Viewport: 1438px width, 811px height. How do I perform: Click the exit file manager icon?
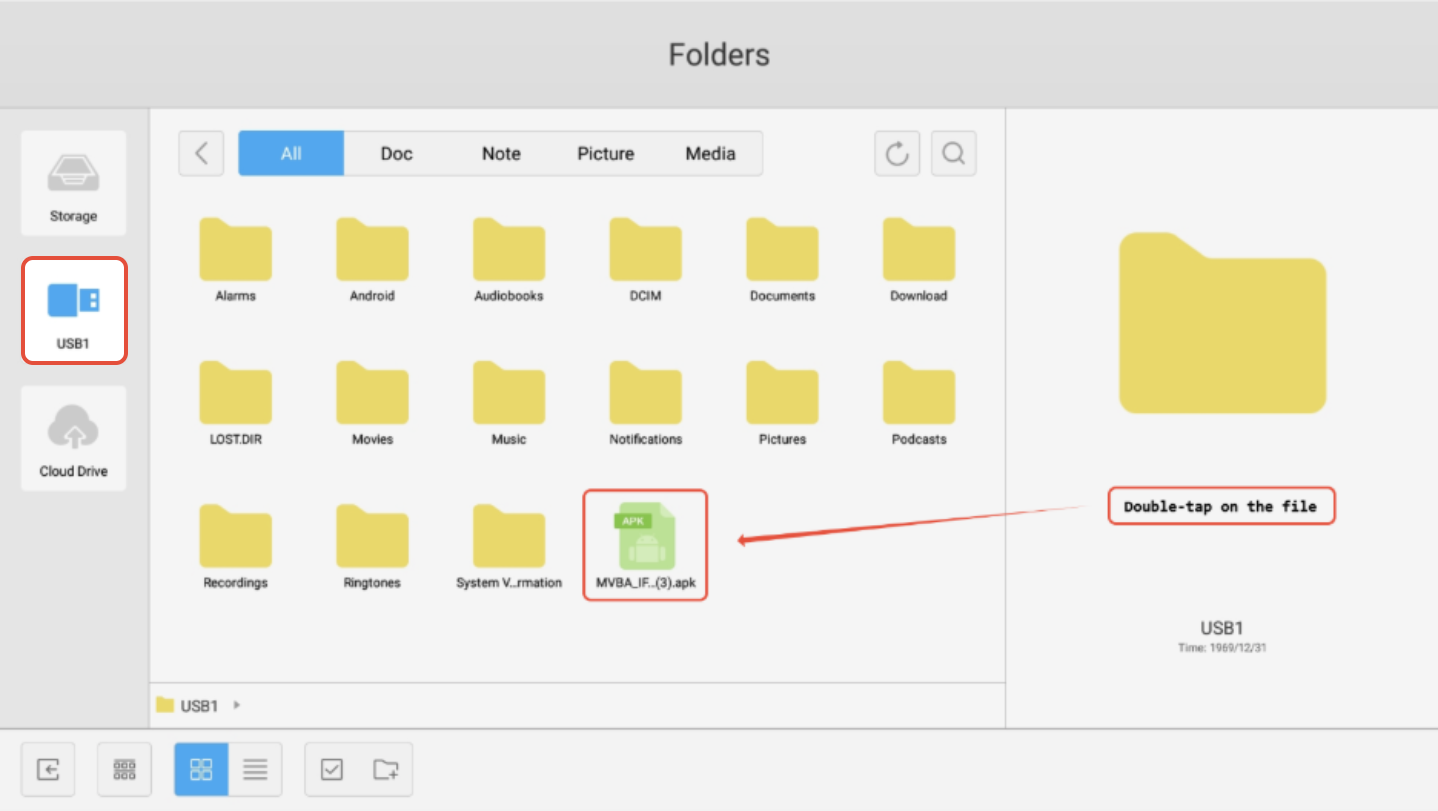tap(47, 769)
